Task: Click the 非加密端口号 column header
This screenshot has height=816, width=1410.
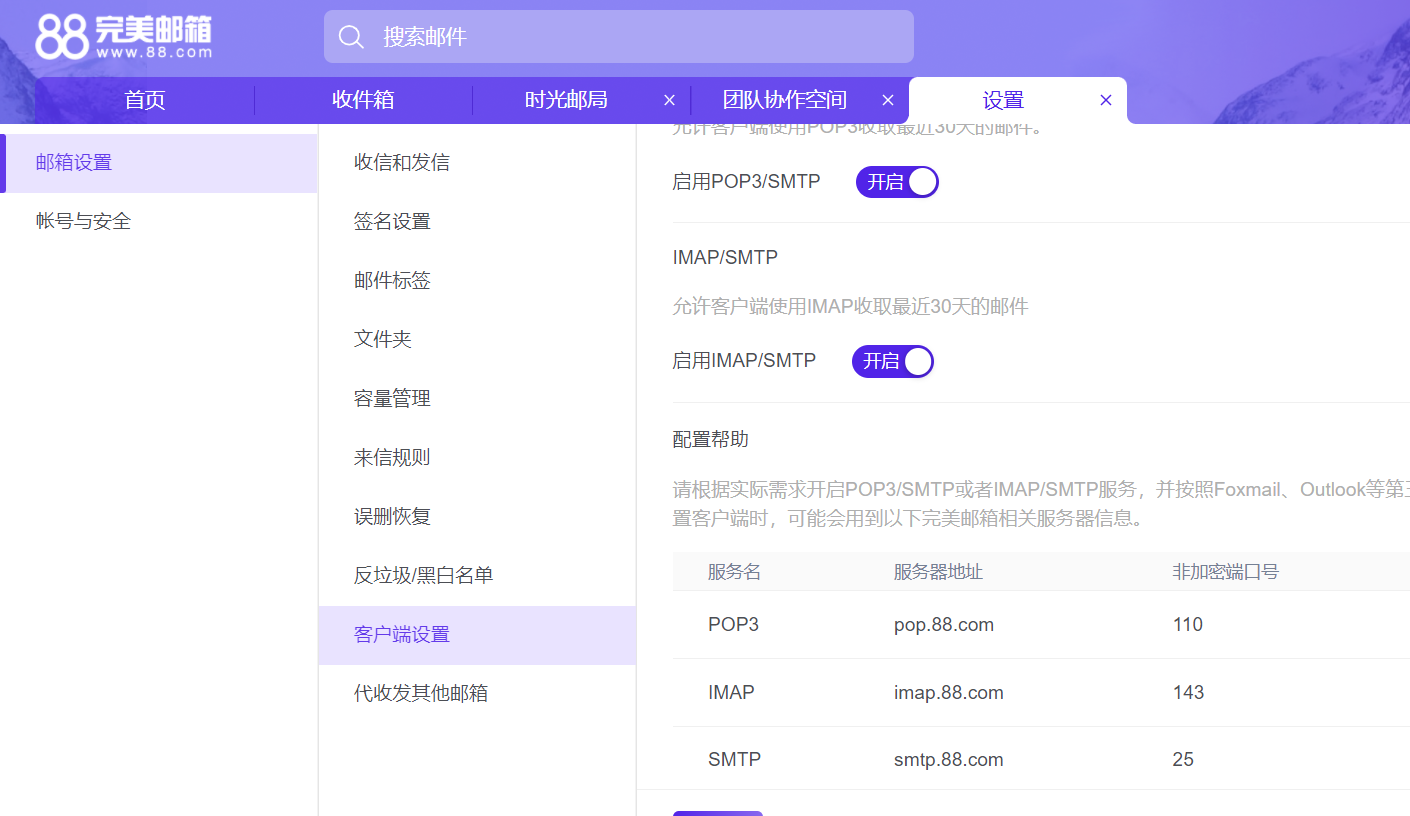Action: (x=1225, y=572)
